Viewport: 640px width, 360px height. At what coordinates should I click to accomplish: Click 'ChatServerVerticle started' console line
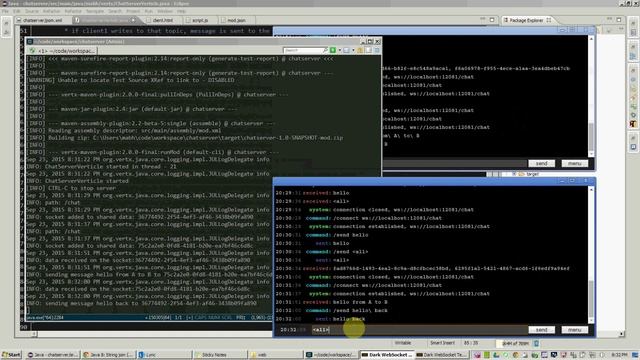(x=78, y=181)
